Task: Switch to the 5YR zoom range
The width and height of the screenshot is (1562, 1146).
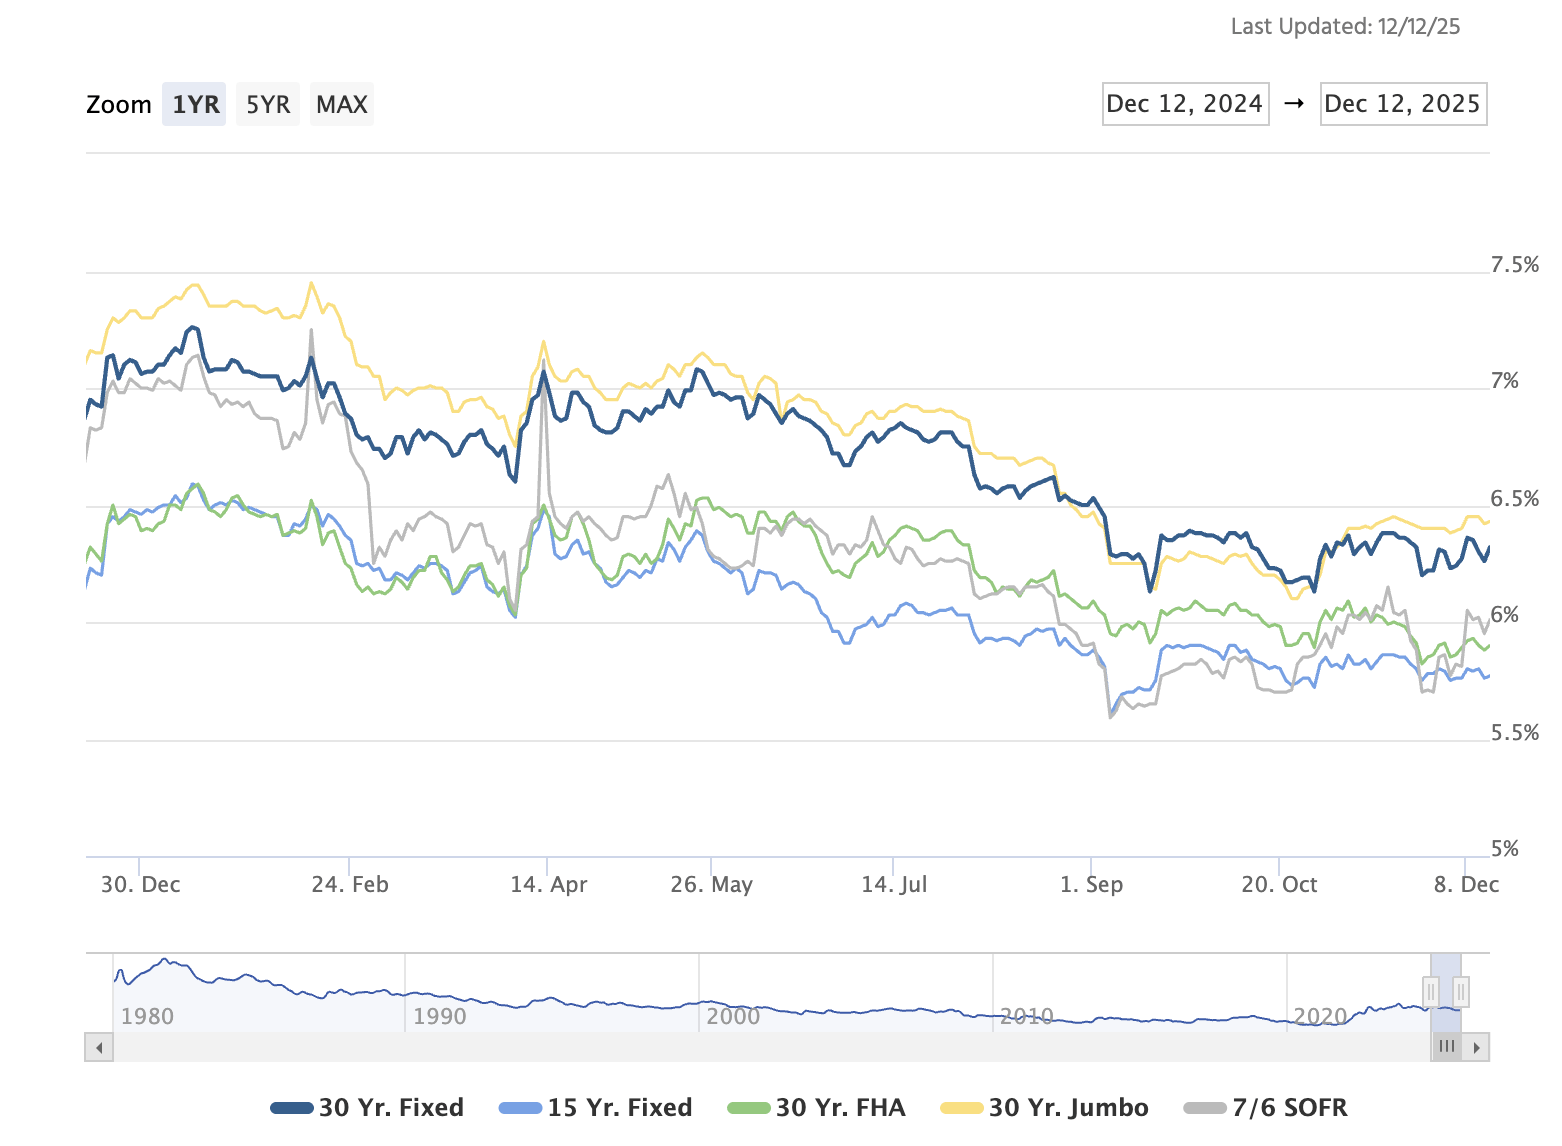Action: pyautogui.click(x=268, y=104)
